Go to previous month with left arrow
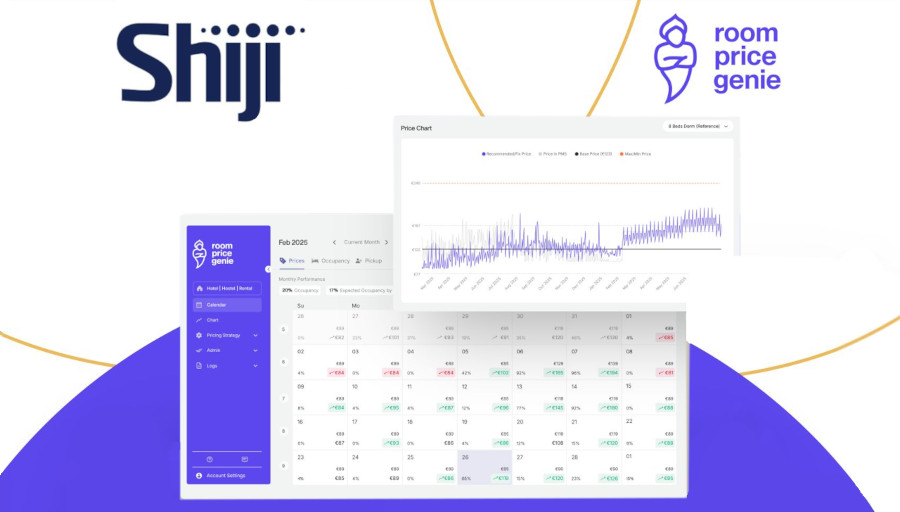 point(334,242)
